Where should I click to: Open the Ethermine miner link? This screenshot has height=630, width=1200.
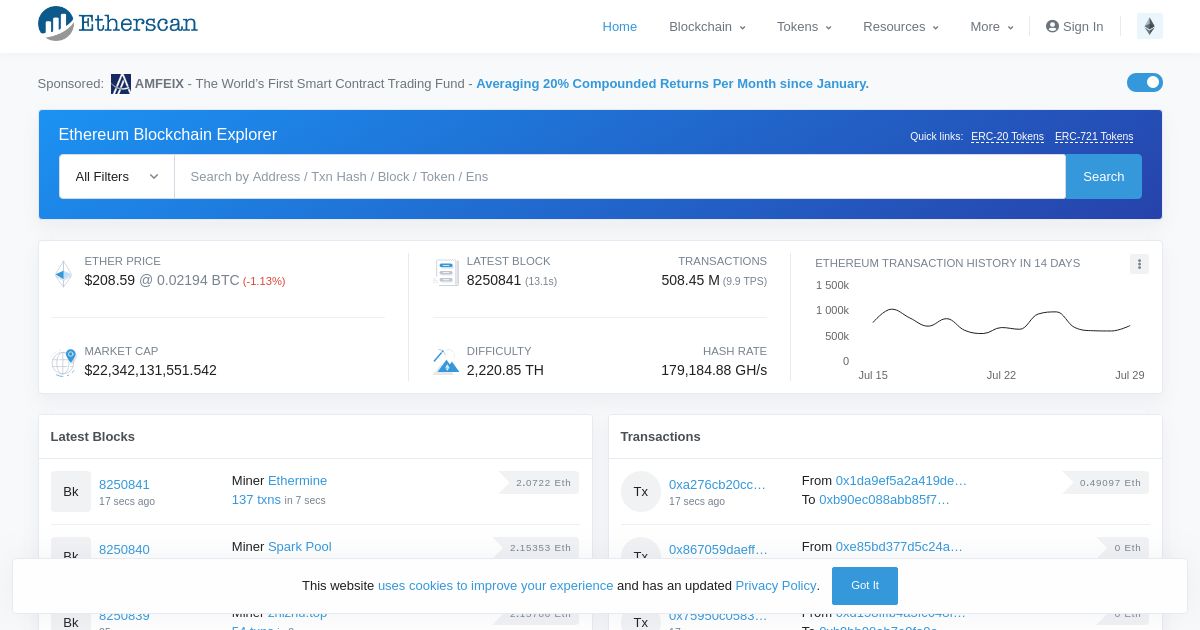pos(297,481)
